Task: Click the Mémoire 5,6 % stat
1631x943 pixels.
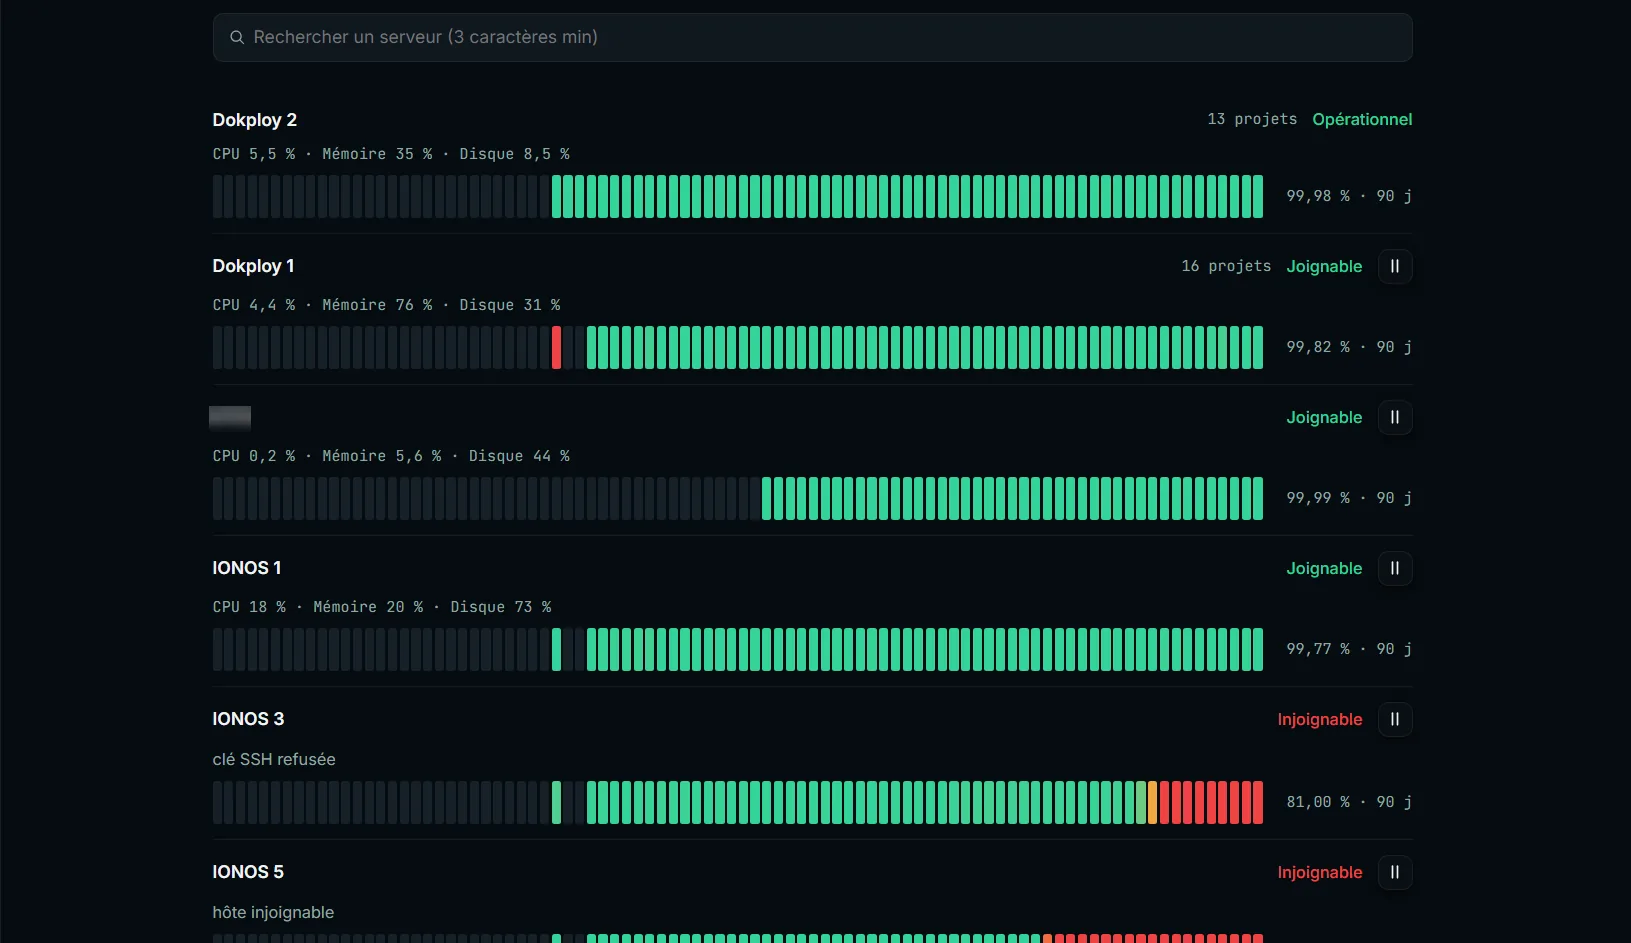Action: (382, 456)
